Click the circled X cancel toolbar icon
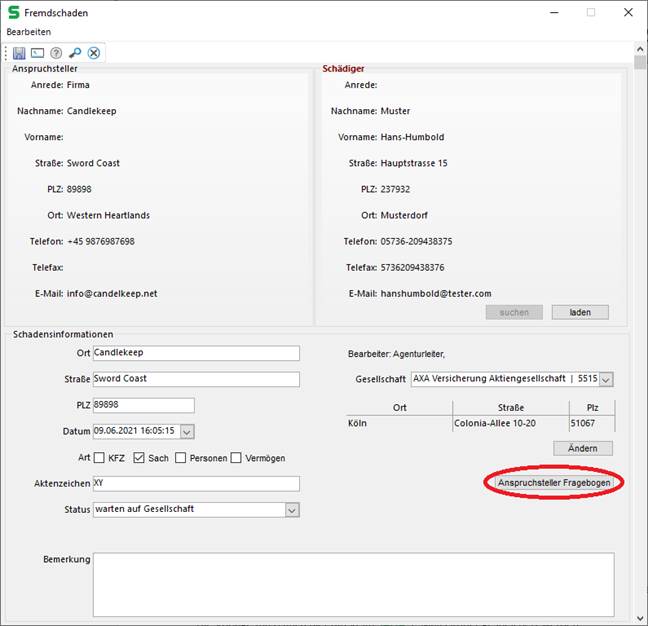The width and height of the screenshot is (648, 626). coord(93,53)
